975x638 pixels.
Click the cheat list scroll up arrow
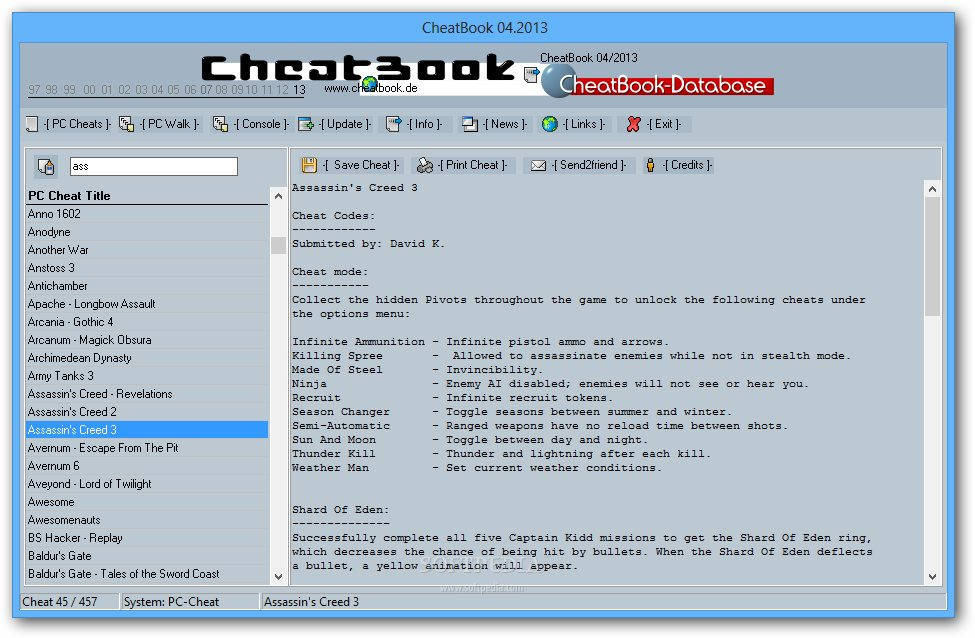278,196
